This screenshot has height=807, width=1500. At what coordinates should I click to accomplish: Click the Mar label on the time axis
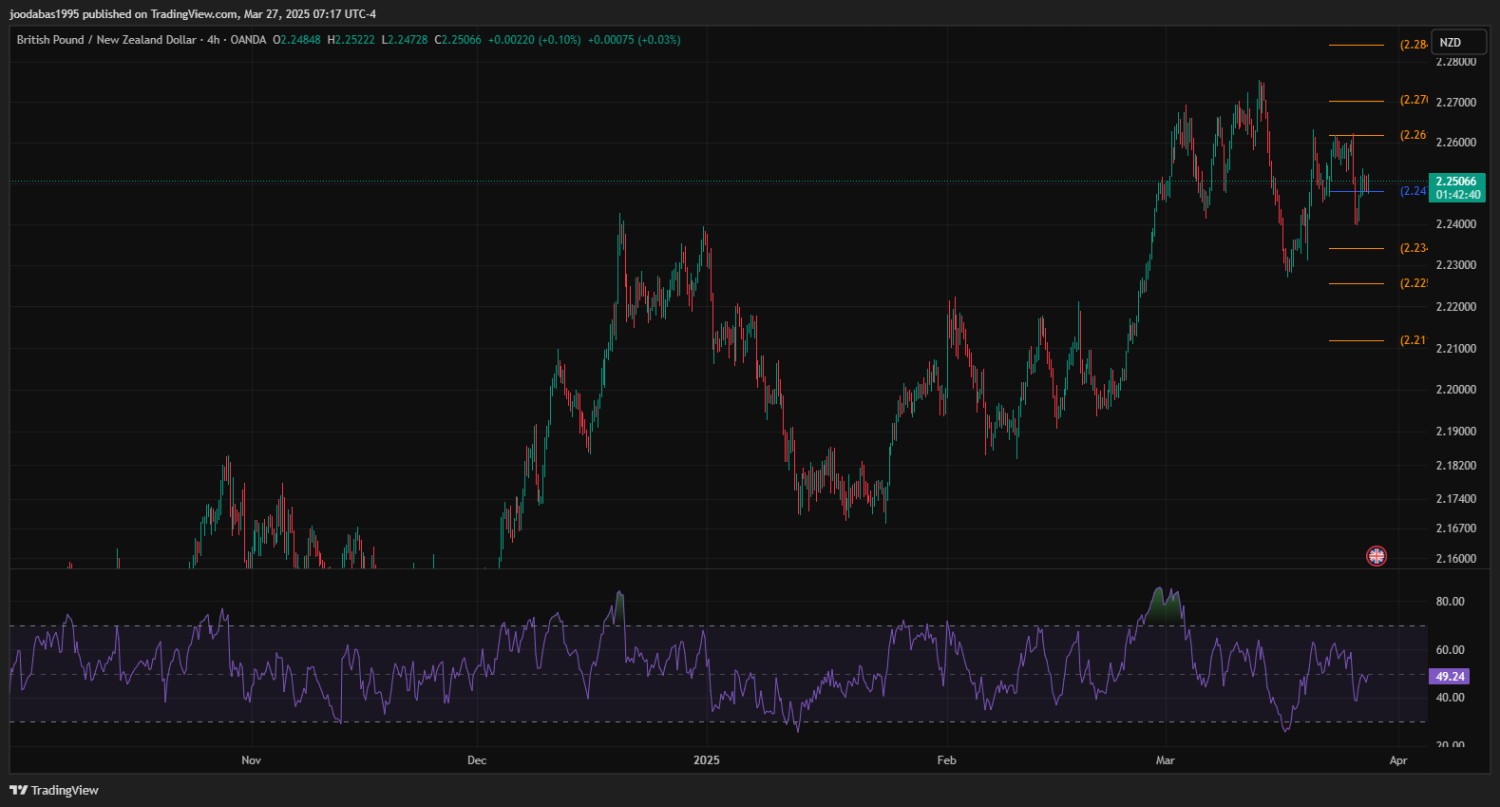[1164, 761]
